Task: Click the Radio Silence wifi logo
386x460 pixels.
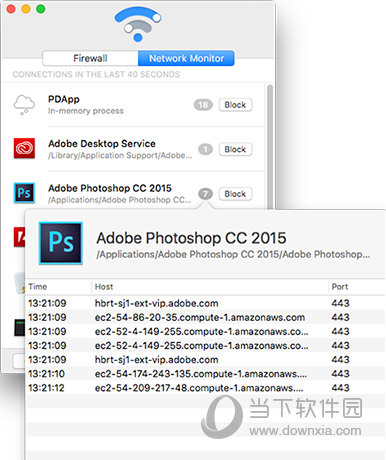Action: pos(138,24)
